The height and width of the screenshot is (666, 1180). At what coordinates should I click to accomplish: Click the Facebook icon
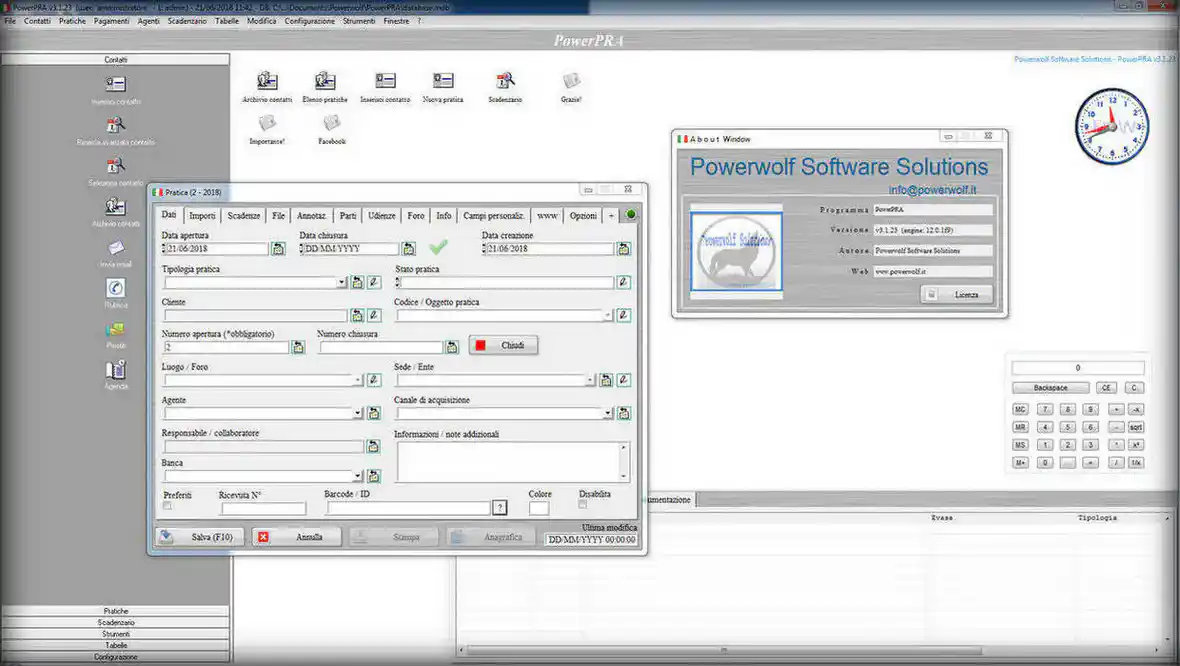(x=332, y=123)
